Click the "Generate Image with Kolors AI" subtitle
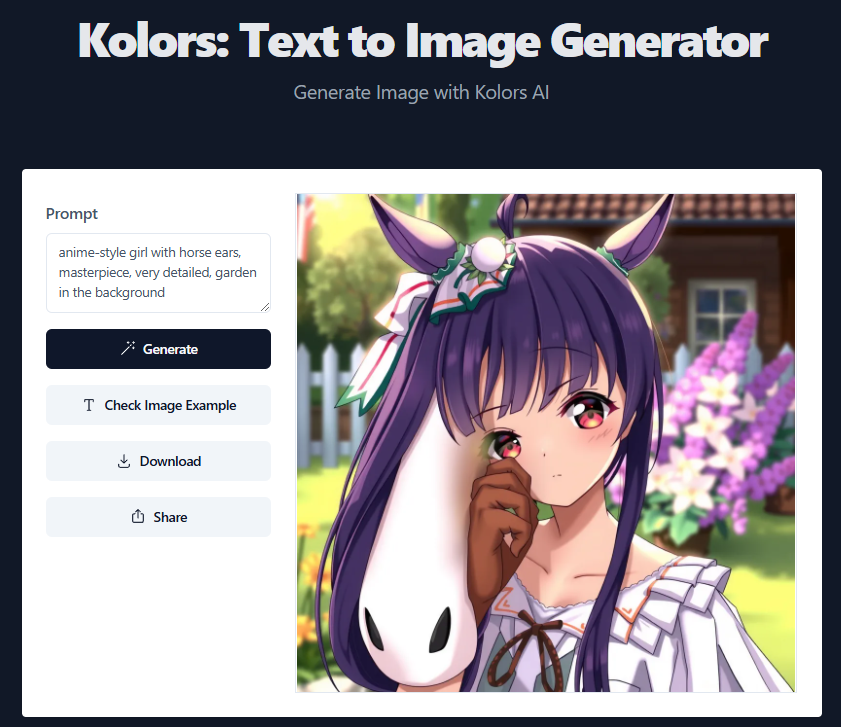841x727 pixels. [421, 93]
